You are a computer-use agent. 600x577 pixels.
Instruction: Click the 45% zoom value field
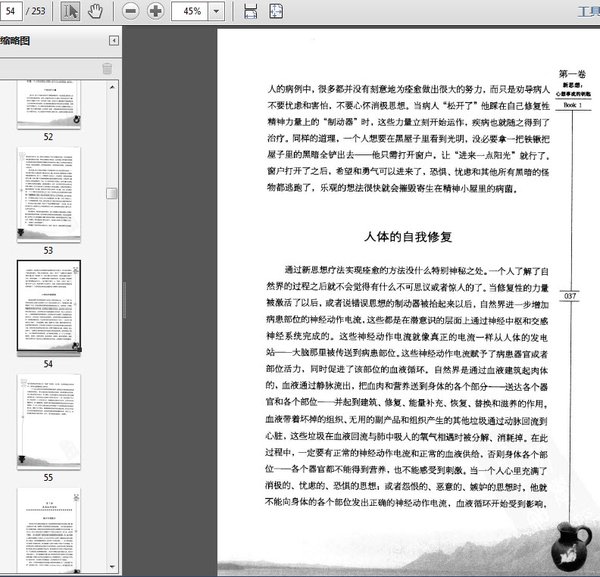coord(190,11)
